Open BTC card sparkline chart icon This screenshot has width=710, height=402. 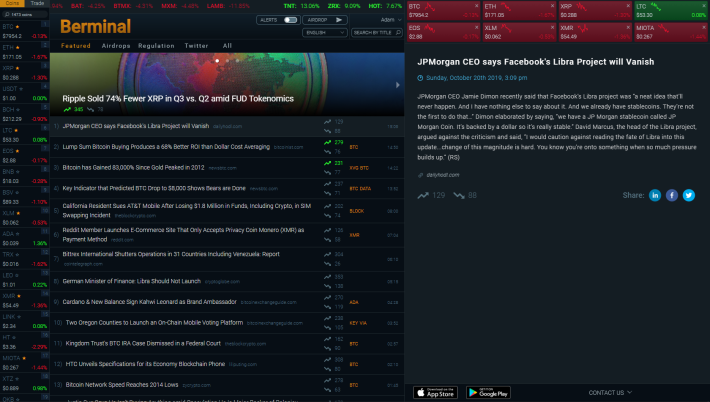[430, 7]
